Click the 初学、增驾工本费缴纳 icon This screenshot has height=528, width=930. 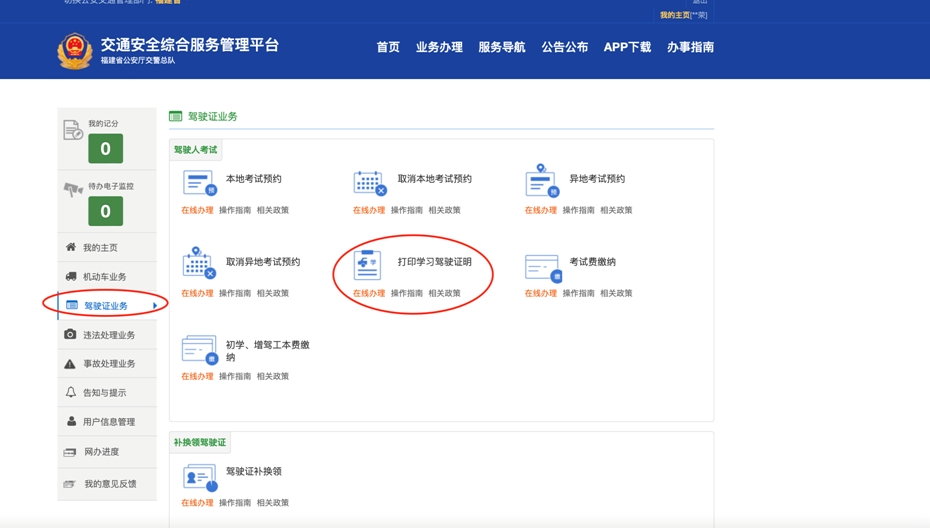click(x=199, y=350)
